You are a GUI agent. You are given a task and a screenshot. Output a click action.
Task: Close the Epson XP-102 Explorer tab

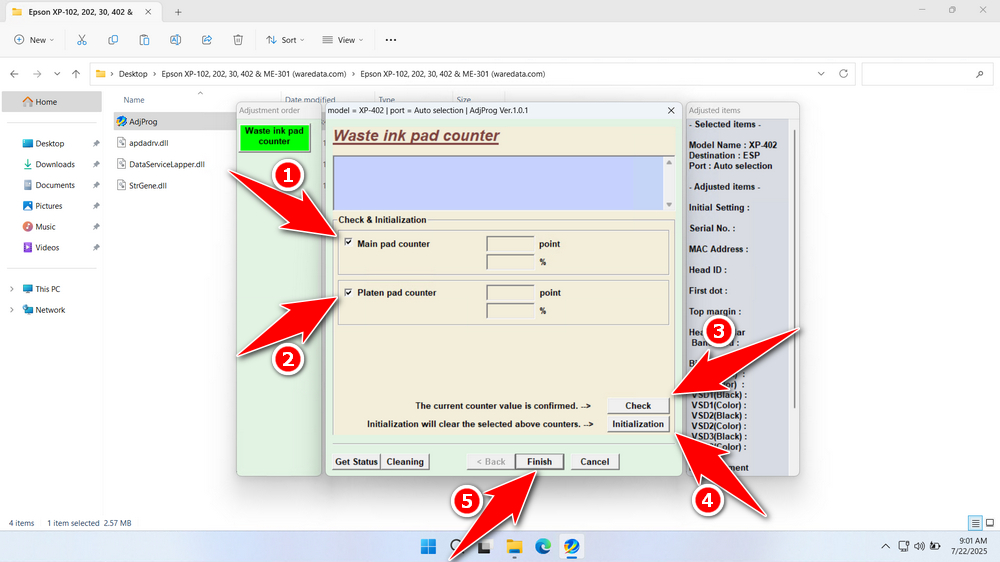coord(148,12)
